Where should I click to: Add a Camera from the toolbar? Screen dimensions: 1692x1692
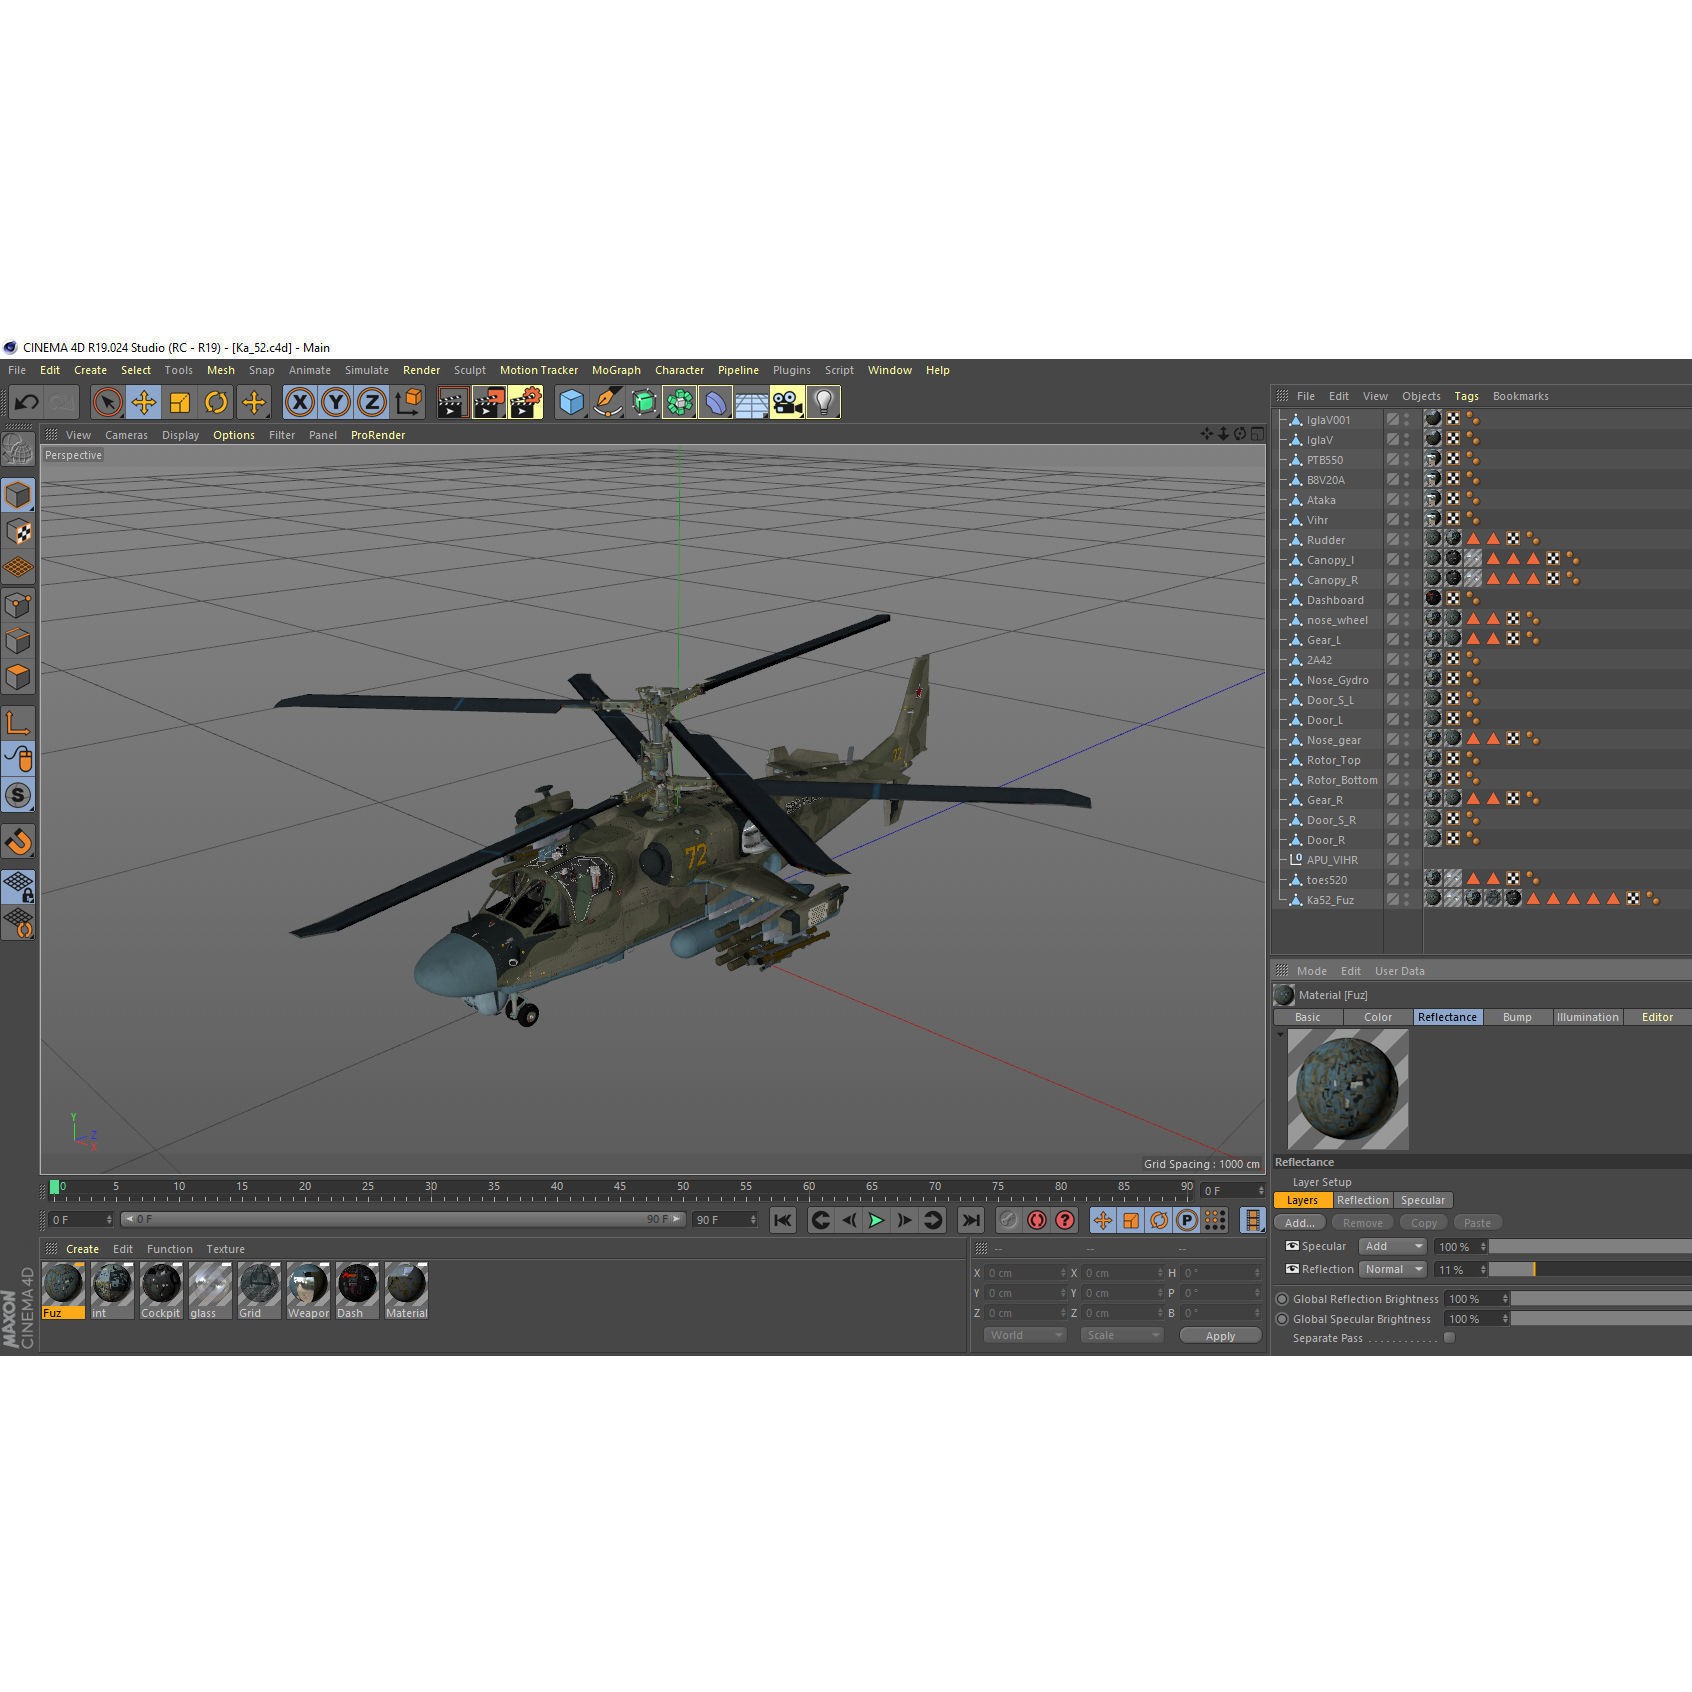tap(787, 401)
